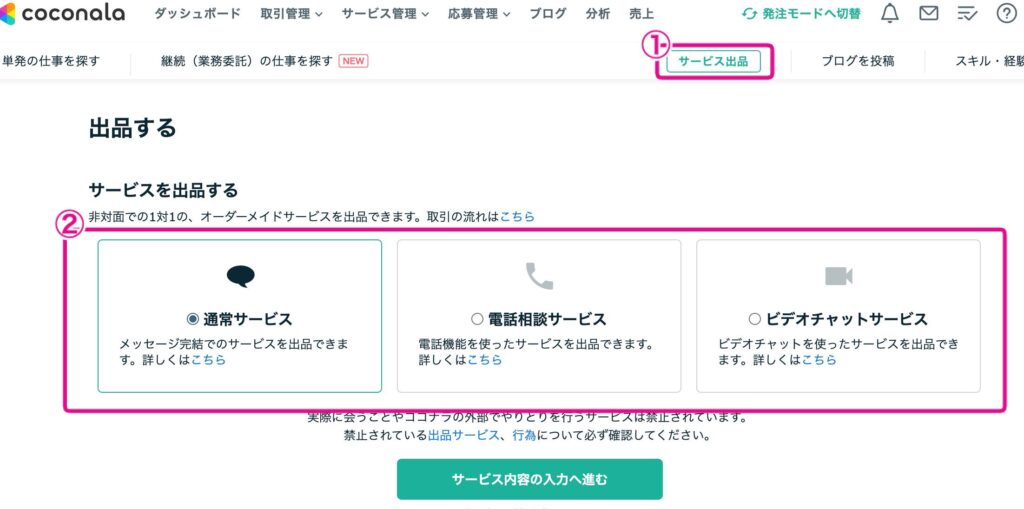The image size is (1024, 509).
Task: Expand the 取引管理 dropdown menu
Action: [x=291, y=14]
